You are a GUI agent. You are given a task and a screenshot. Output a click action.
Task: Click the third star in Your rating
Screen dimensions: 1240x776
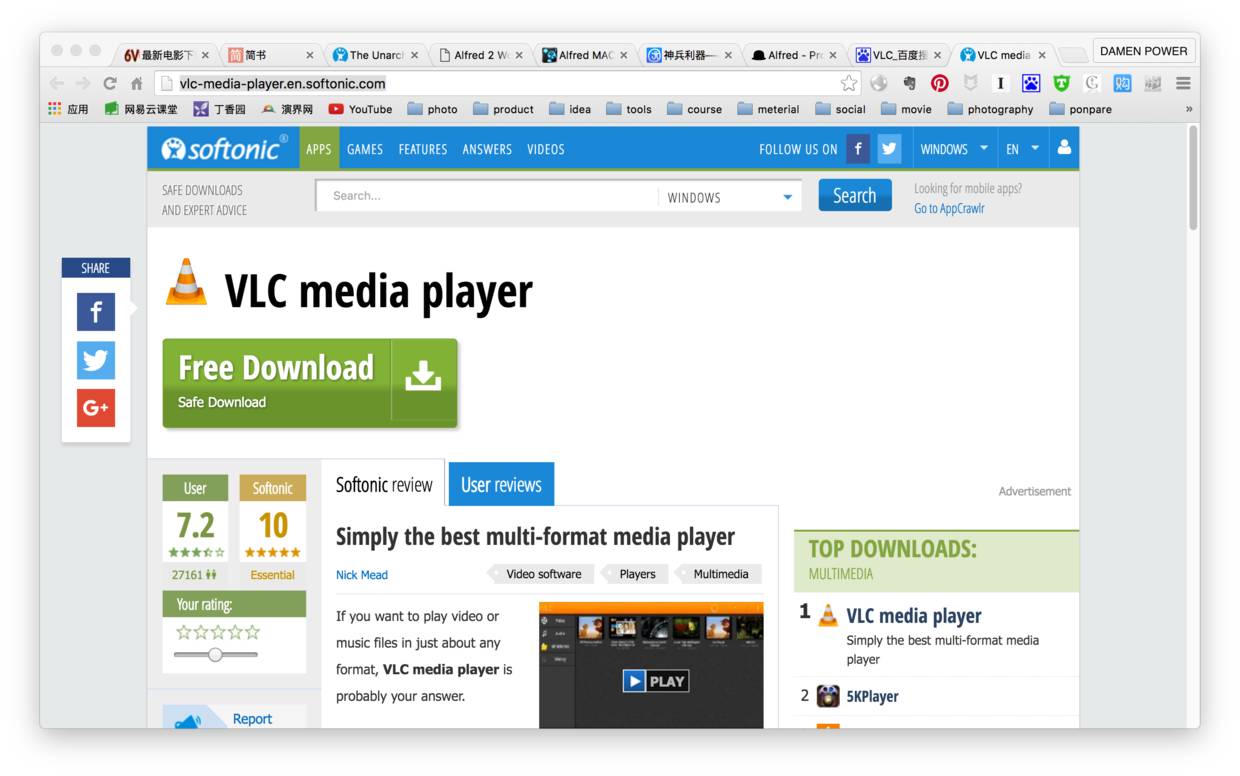click(x=218, y=632)
